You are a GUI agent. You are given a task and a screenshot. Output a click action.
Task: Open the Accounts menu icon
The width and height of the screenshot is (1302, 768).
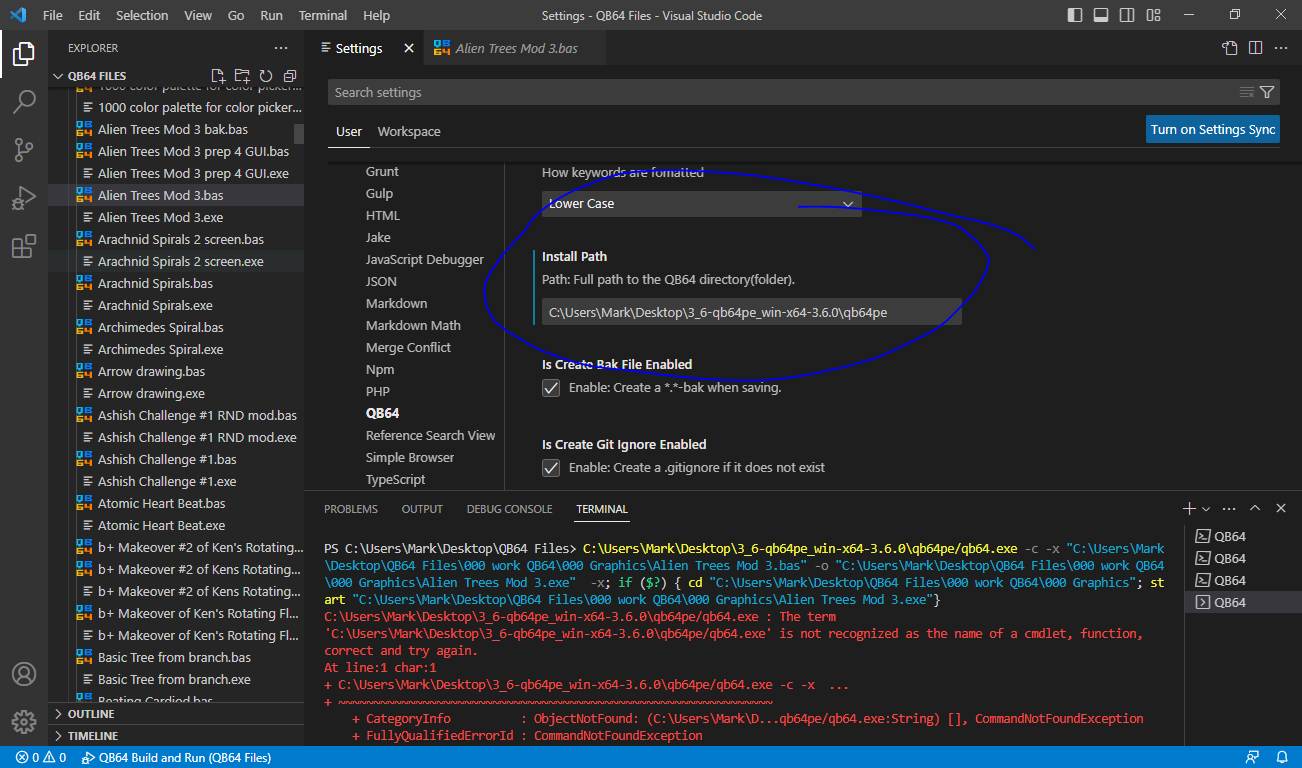[24, 674]
